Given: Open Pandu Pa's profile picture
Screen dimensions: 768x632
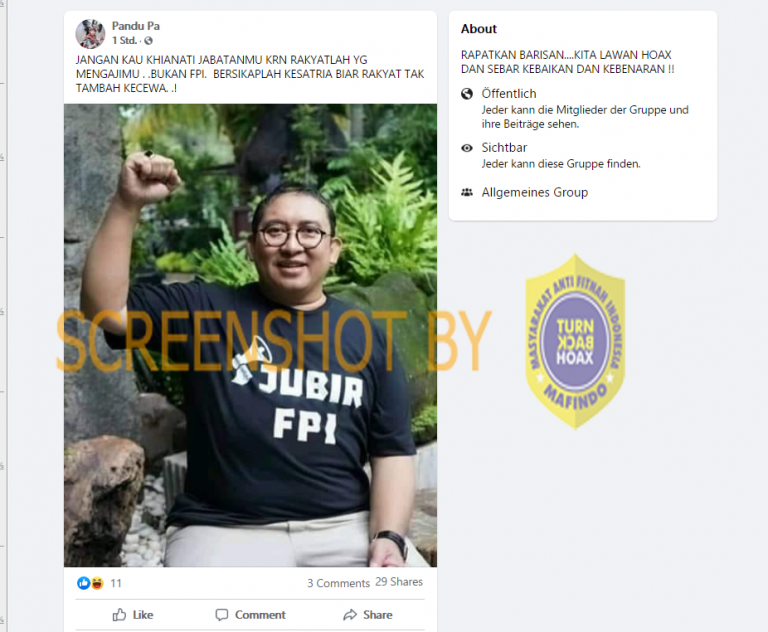Looking at the screenshot, I should [x=90, y=33].
